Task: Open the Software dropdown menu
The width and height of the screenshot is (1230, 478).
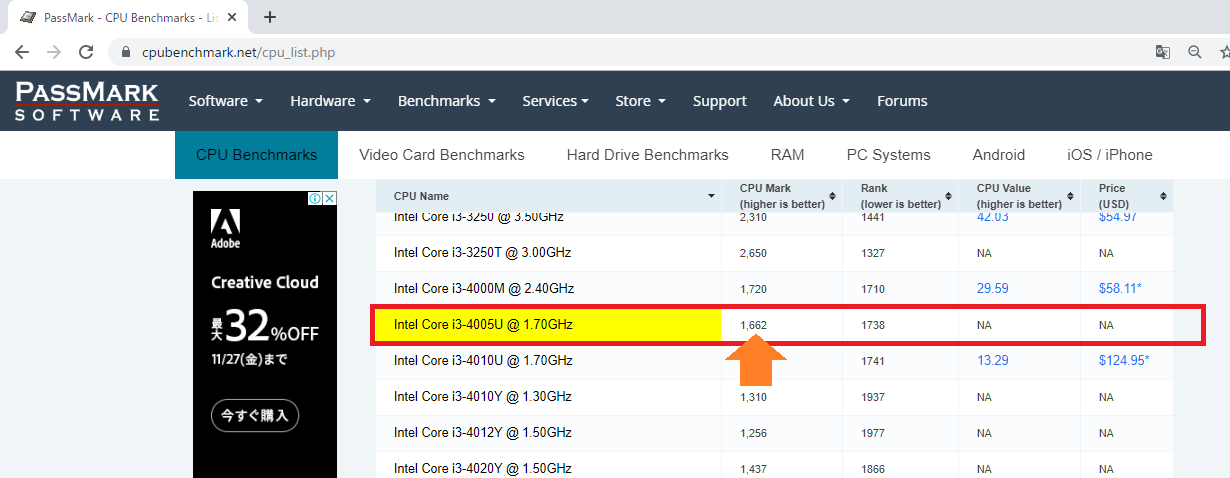Action: point(225,101)
